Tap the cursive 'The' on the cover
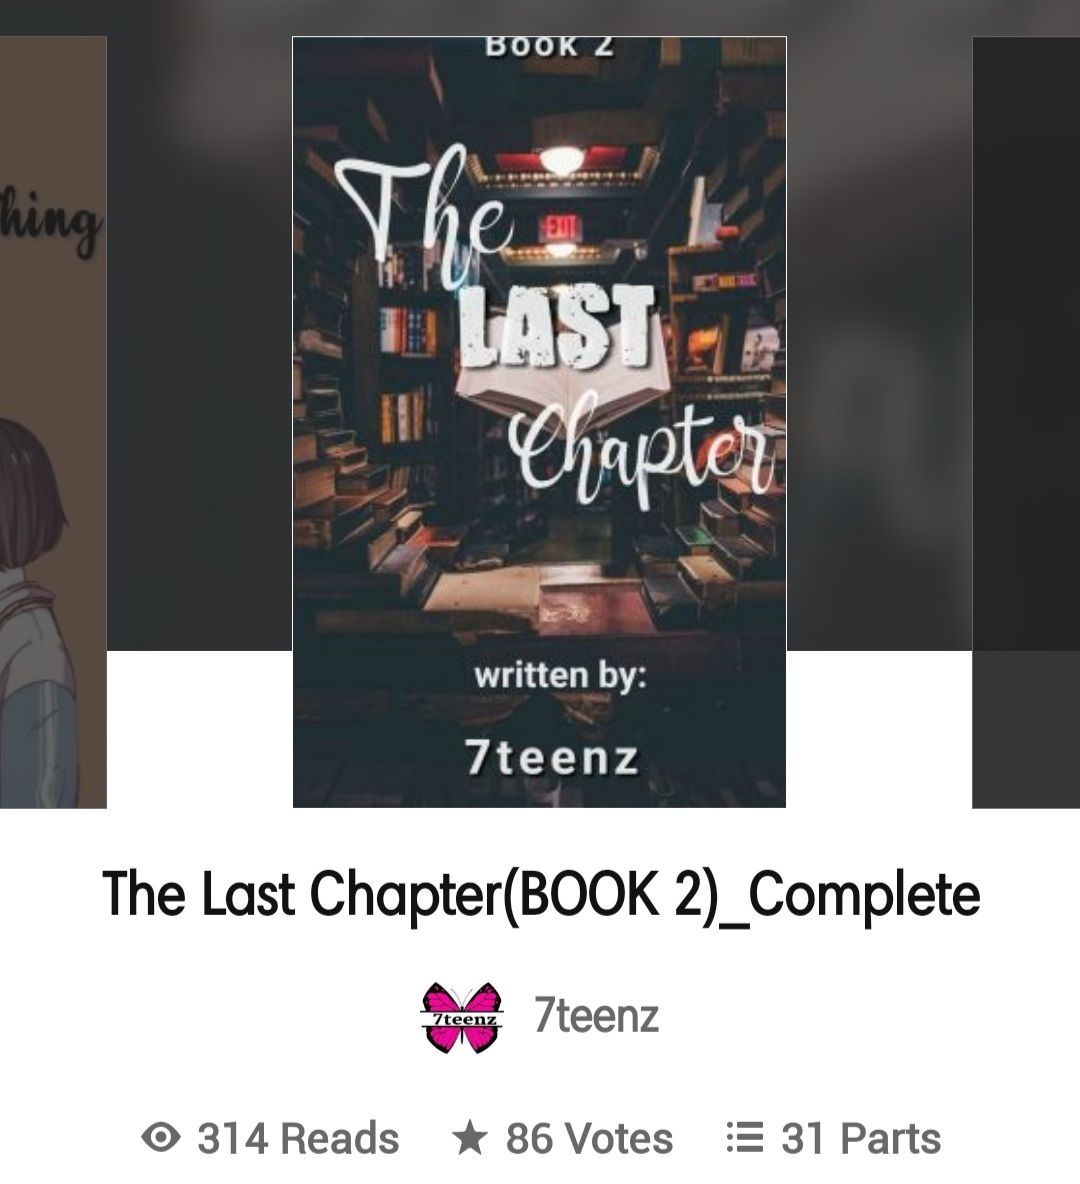This screenshot has width=1080, height=1184. point(425,218)
